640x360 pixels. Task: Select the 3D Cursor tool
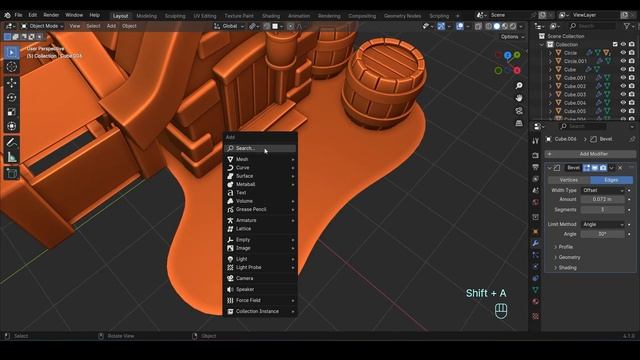pyautogui.click(x=11, y=67)
